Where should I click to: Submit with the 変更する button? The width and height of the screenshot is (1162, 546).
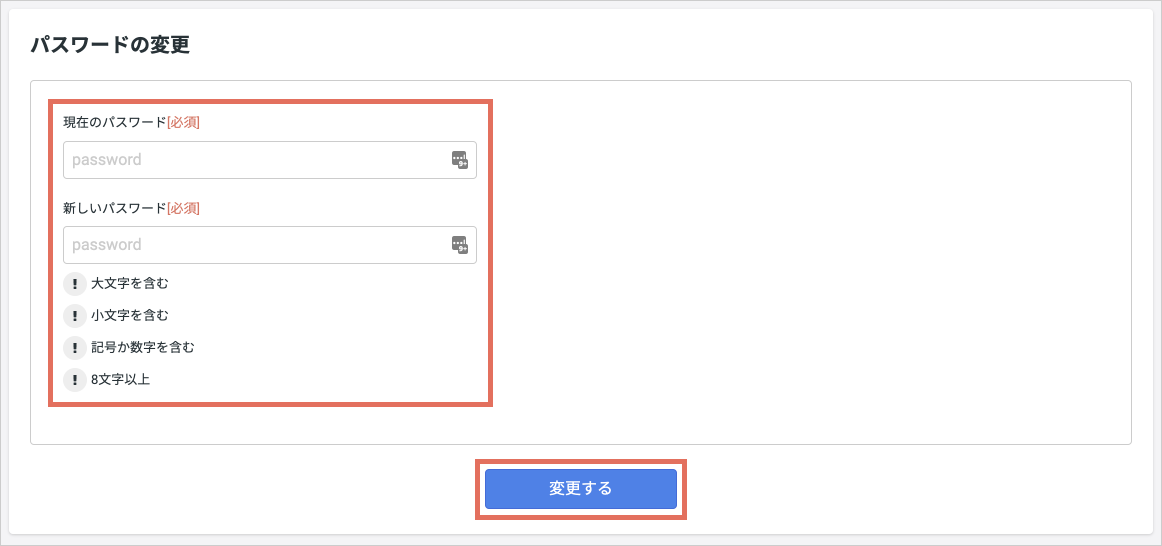tap(581, 489)
